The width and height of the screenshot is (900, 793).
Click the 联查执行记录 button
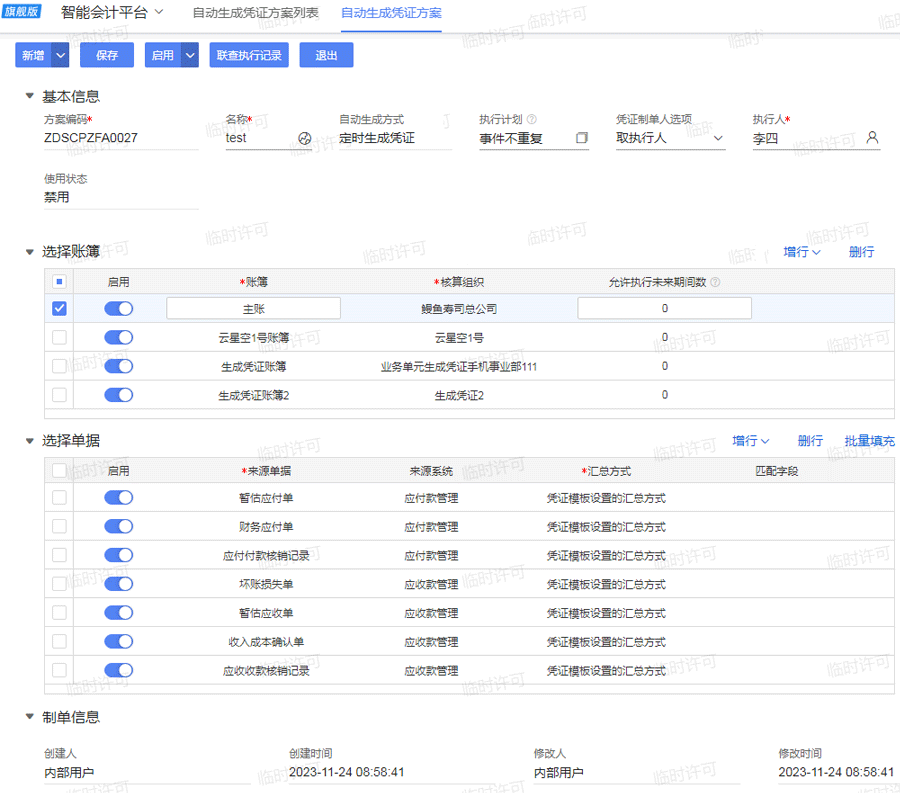(248, 55)
